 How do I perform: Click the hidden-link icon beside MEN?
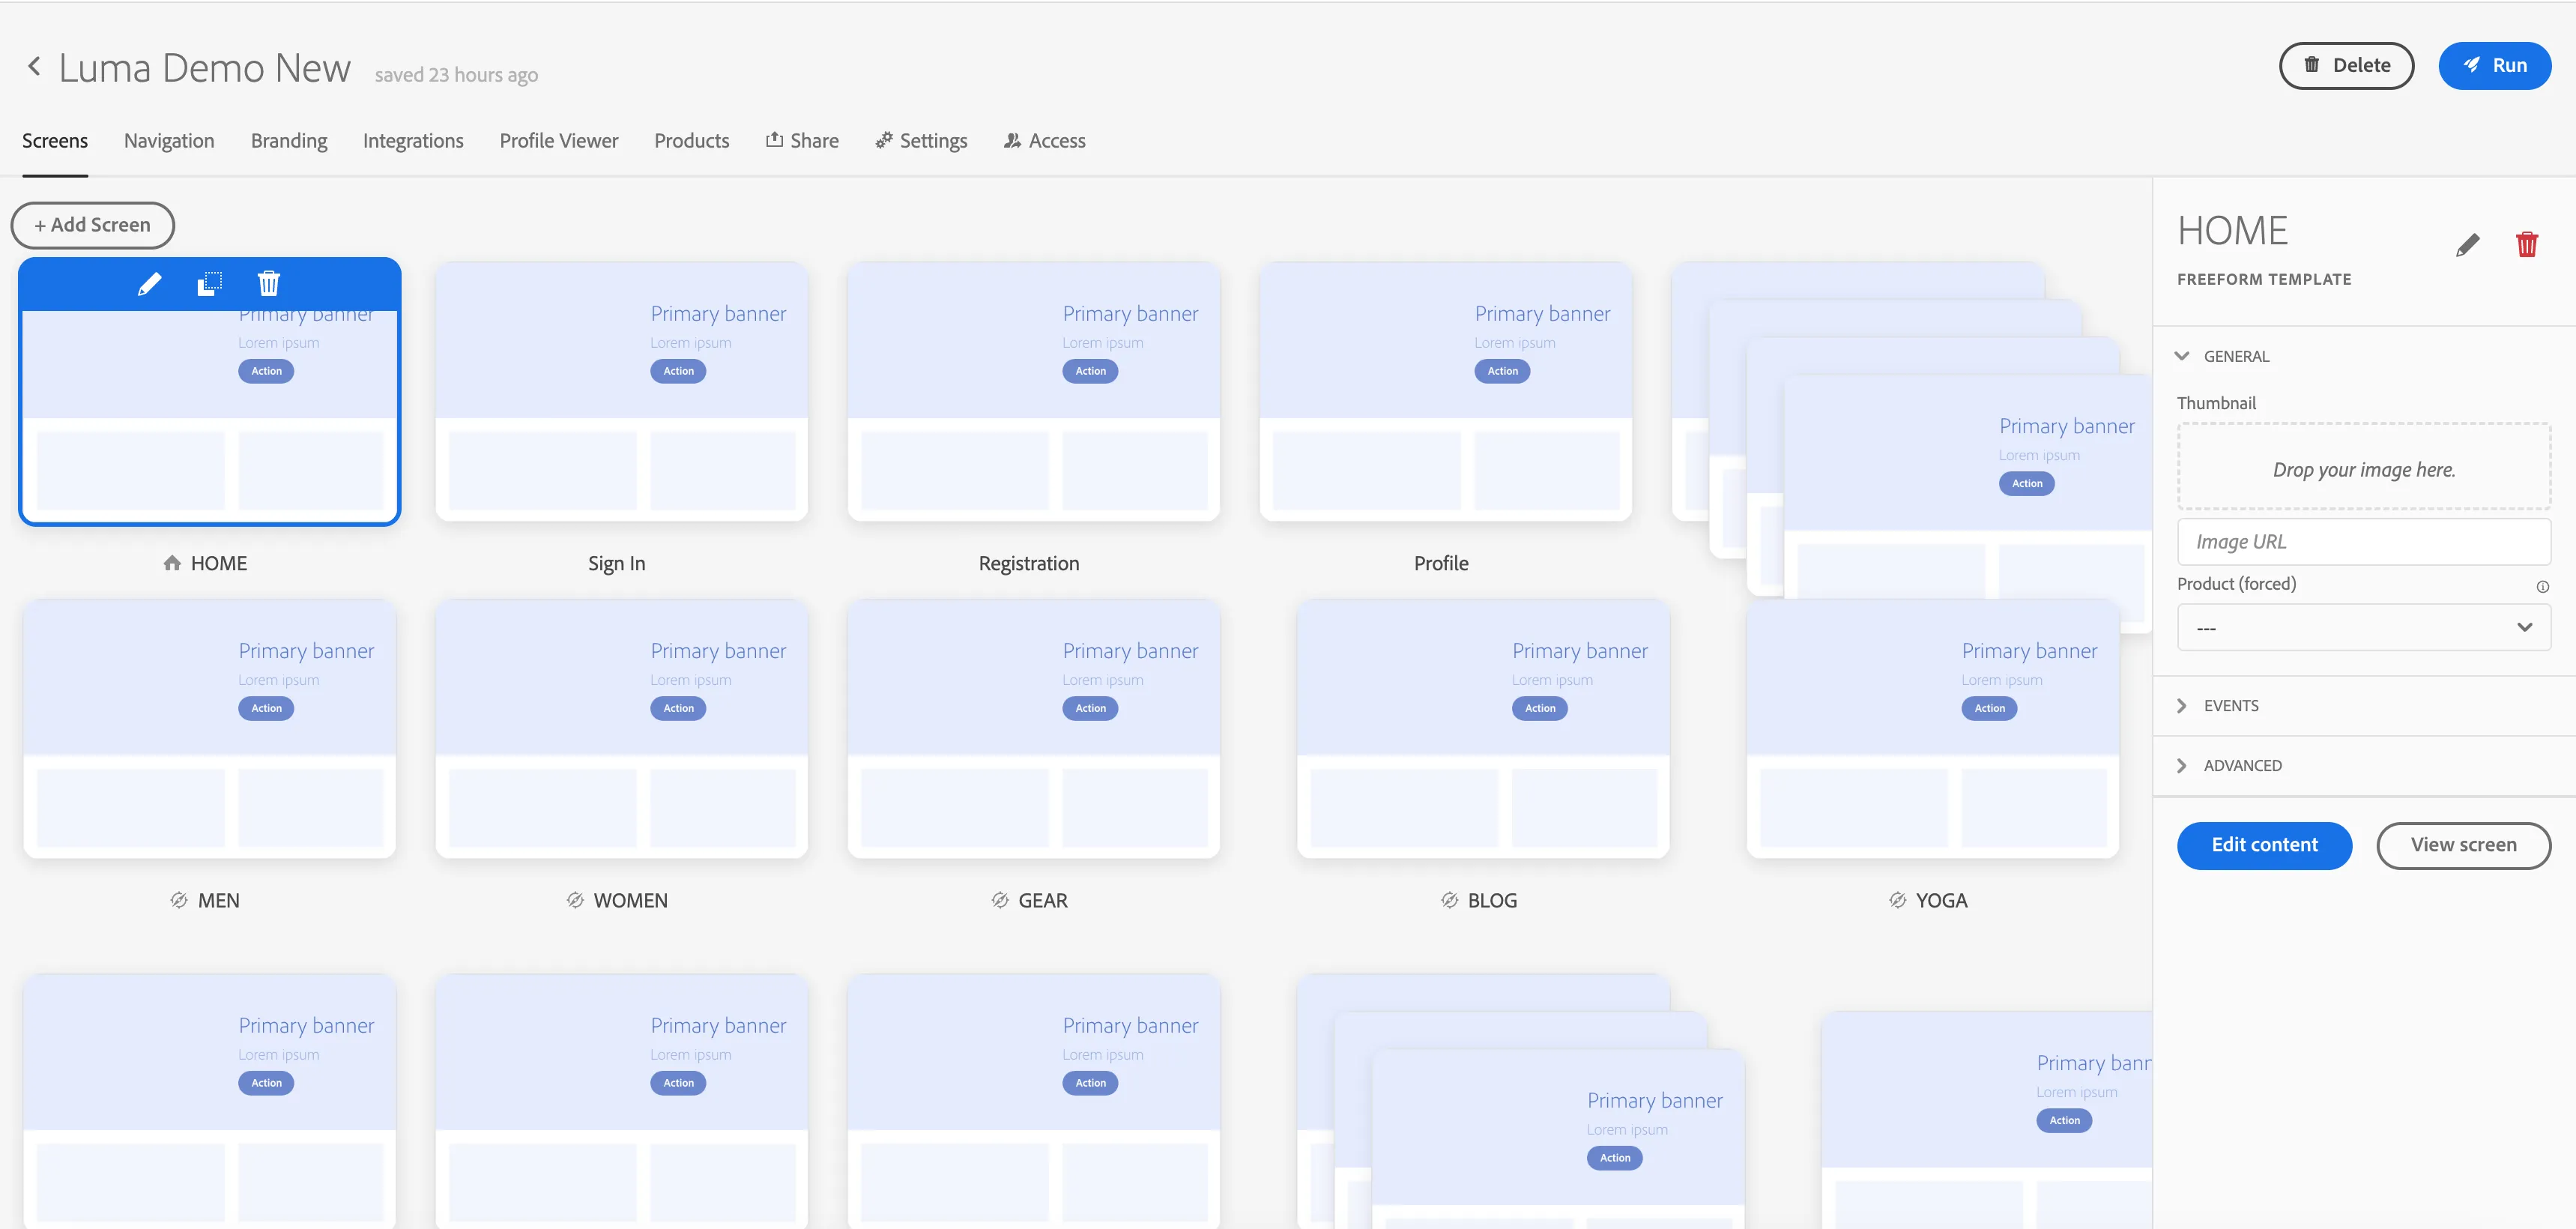click(179, 900)
